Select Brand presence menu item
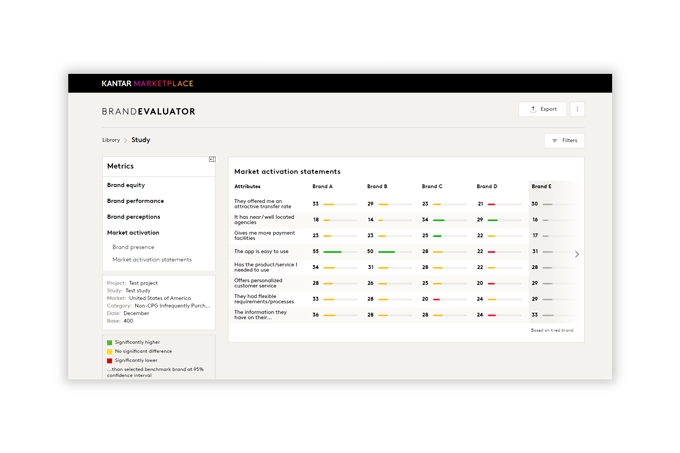The image size is (680, 453). pyautogui.click(x=132, y=246)
